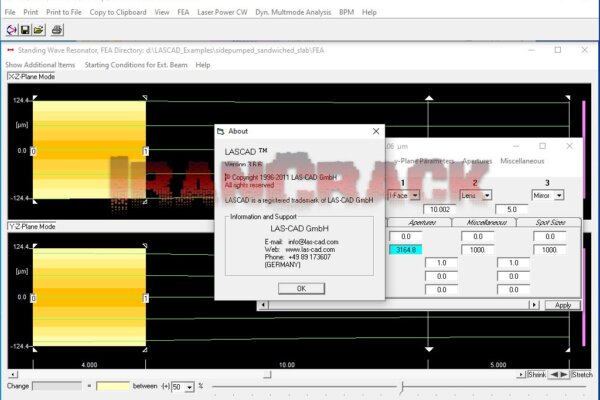Click the 1000. field under element 3

pyautogui.click(x=549, y=250)
